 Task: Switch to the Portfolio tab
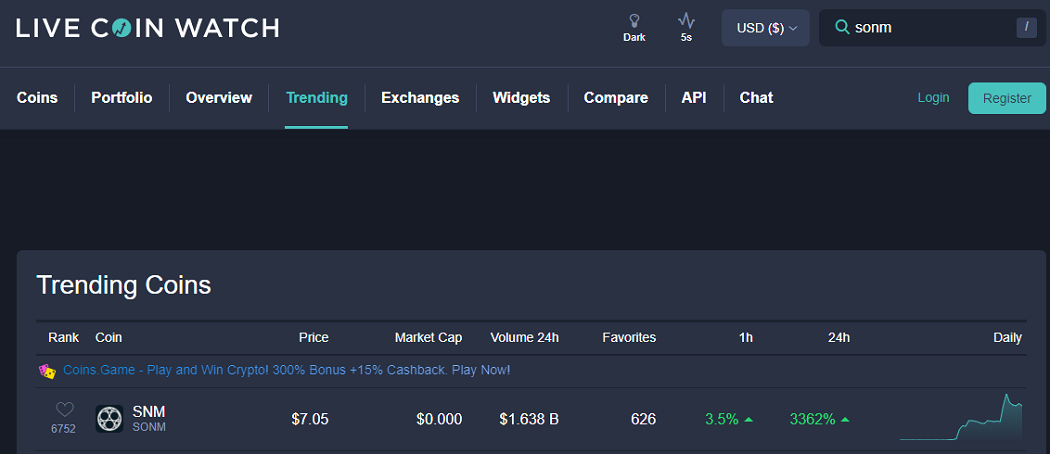coord(122,98)
